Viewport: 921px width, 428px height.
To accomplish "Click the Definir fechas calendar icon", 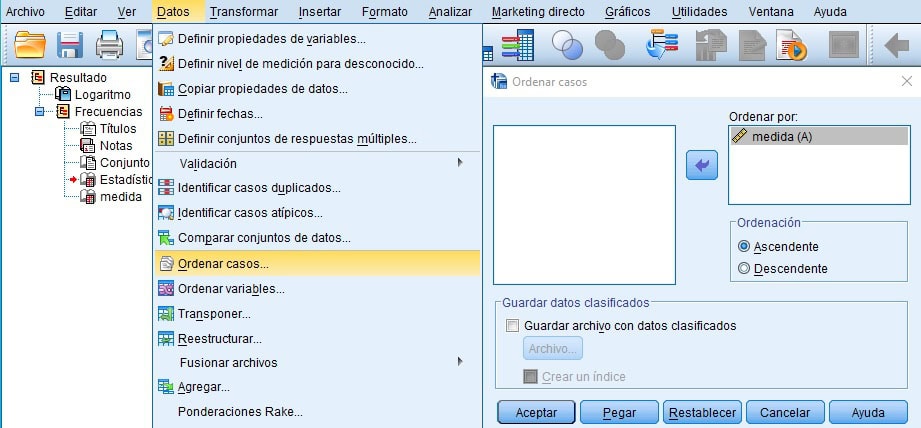I will point(166,114).
